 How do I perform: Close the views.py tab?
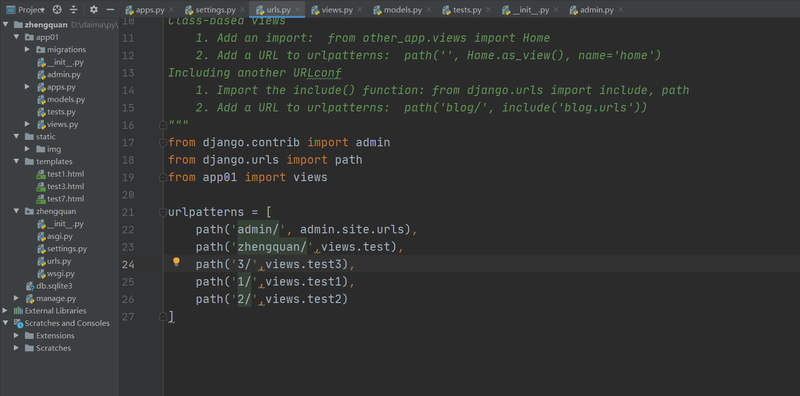pyautogui.click(x=360, y=10)
